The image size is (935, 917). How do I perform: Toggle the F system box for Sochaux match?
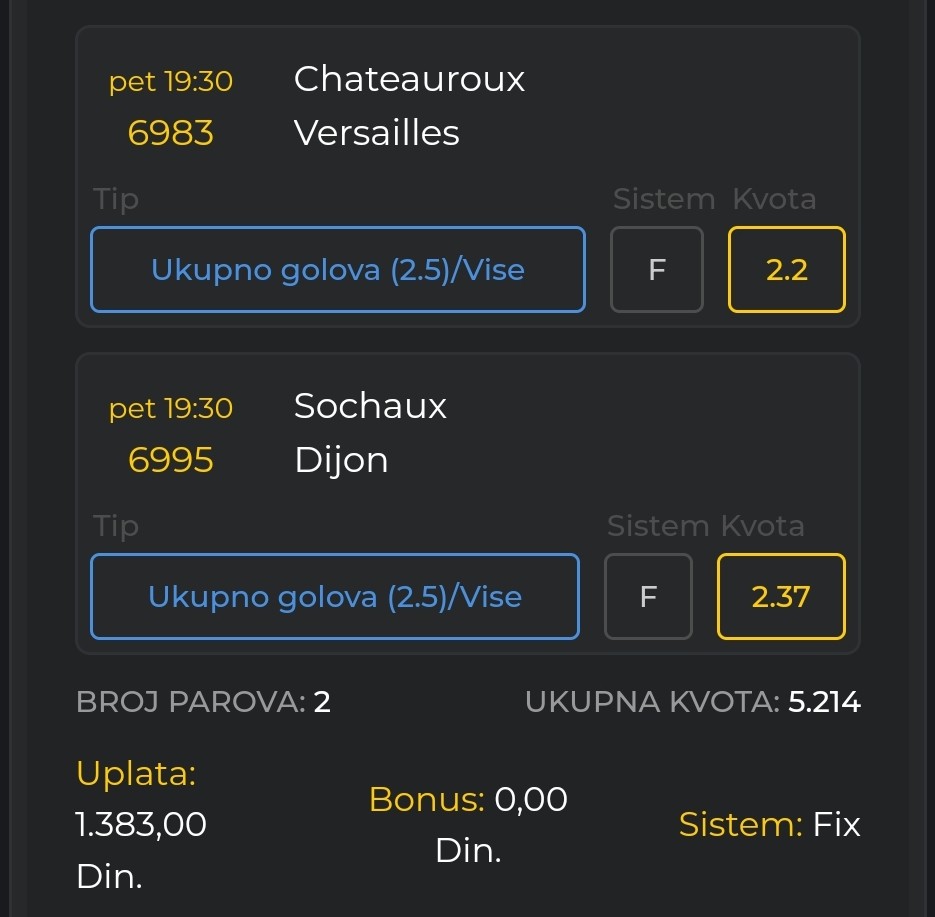coord(648,596)
